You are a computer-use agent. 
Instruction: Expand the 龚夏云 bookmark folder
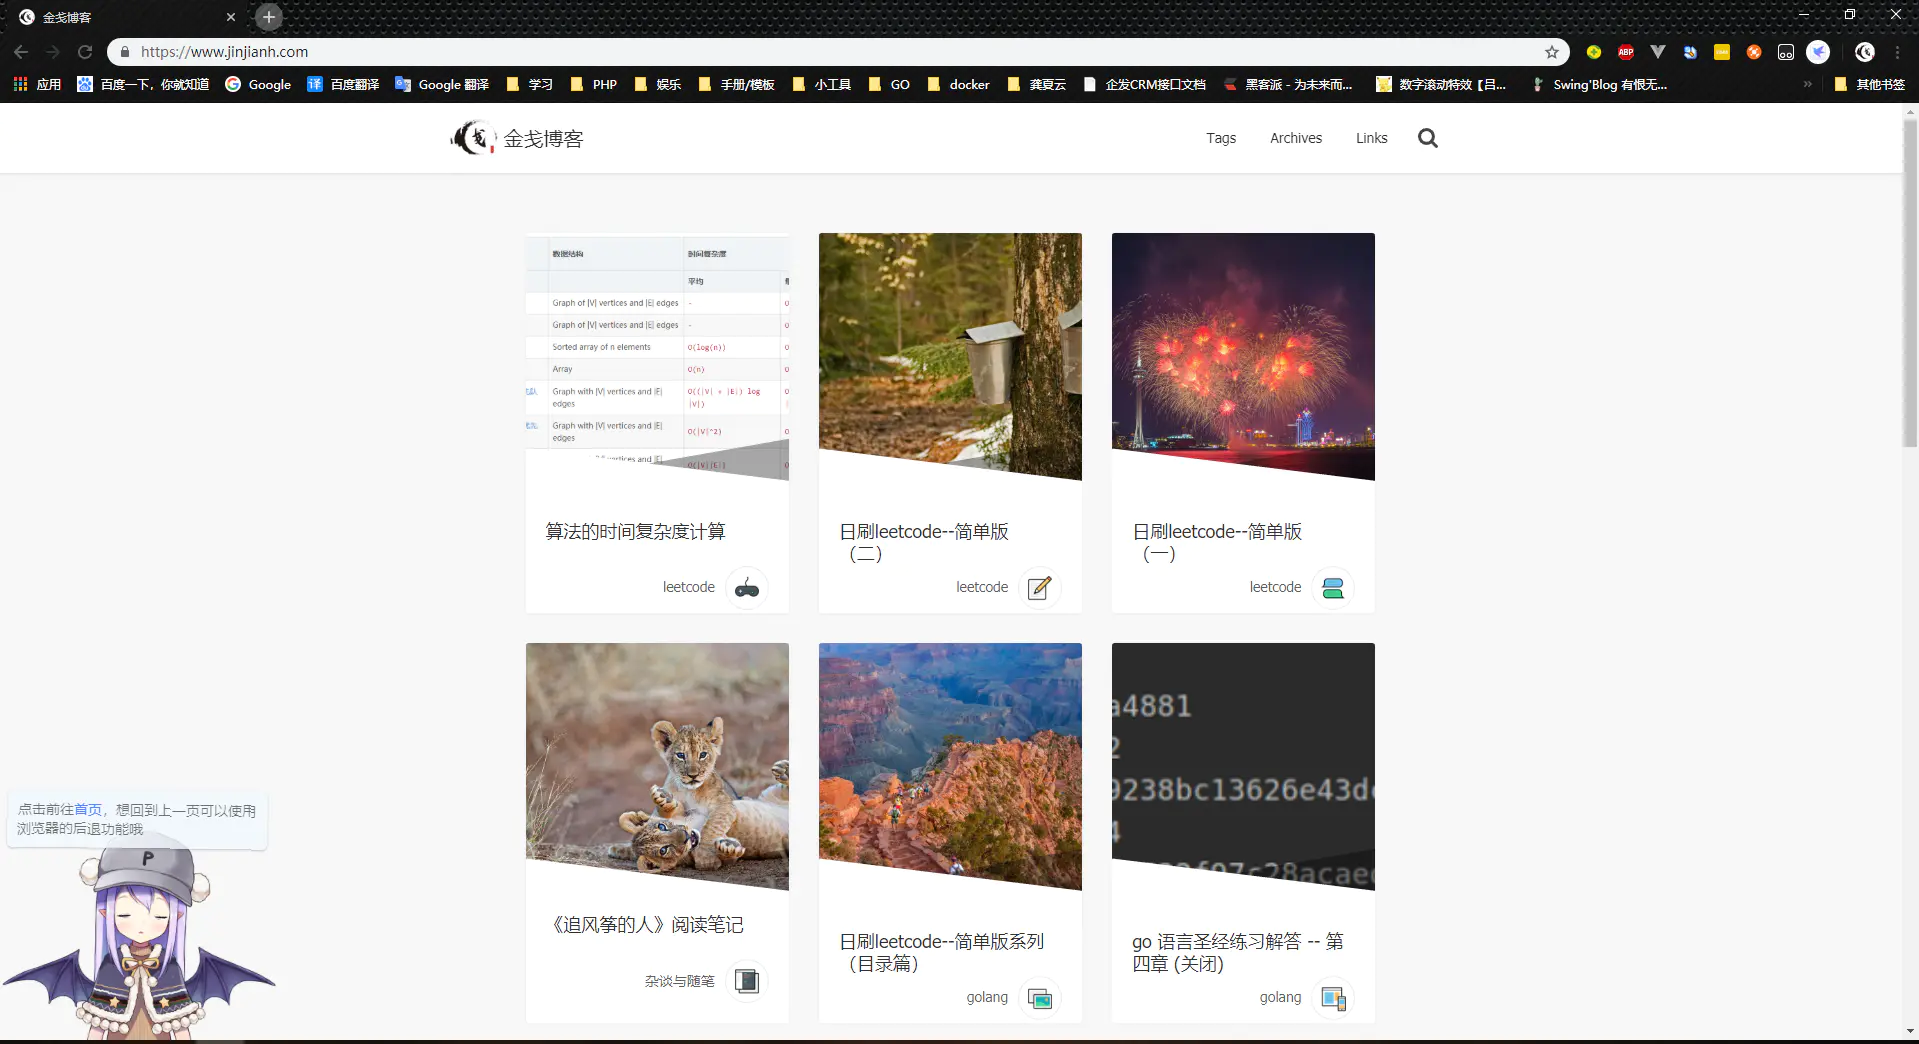(x=1036, y=85)
